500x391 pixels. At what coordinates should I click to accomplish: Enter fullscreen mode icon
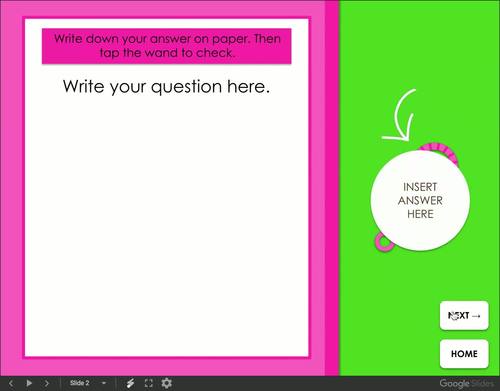[149, 383]
